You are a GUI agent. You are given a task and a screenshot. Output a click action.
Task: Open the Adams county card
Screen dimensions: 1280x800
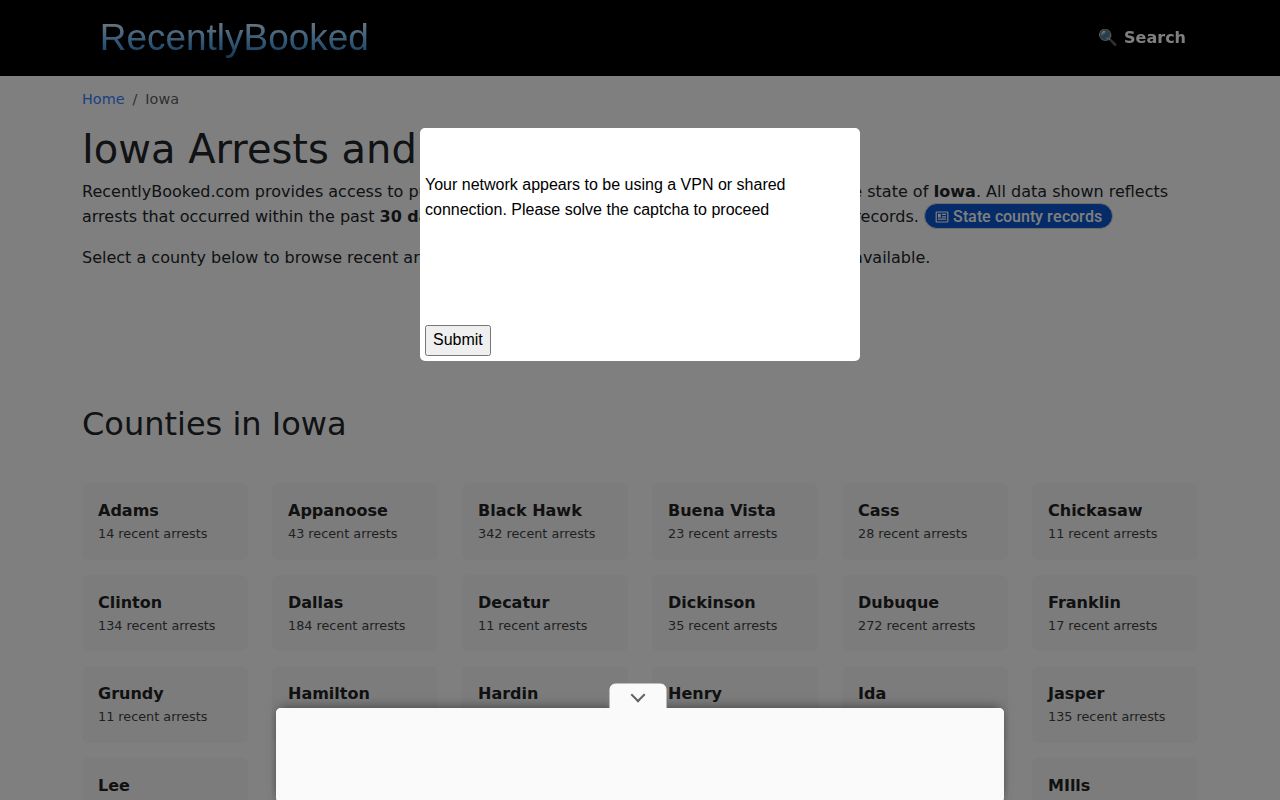165,521
